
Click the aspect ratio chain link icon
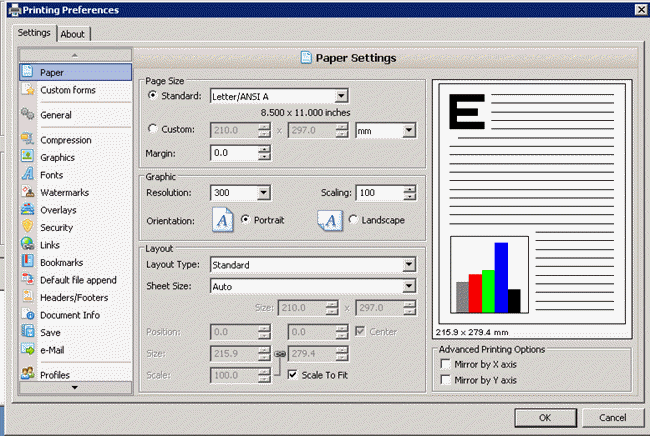pos(280,354)
